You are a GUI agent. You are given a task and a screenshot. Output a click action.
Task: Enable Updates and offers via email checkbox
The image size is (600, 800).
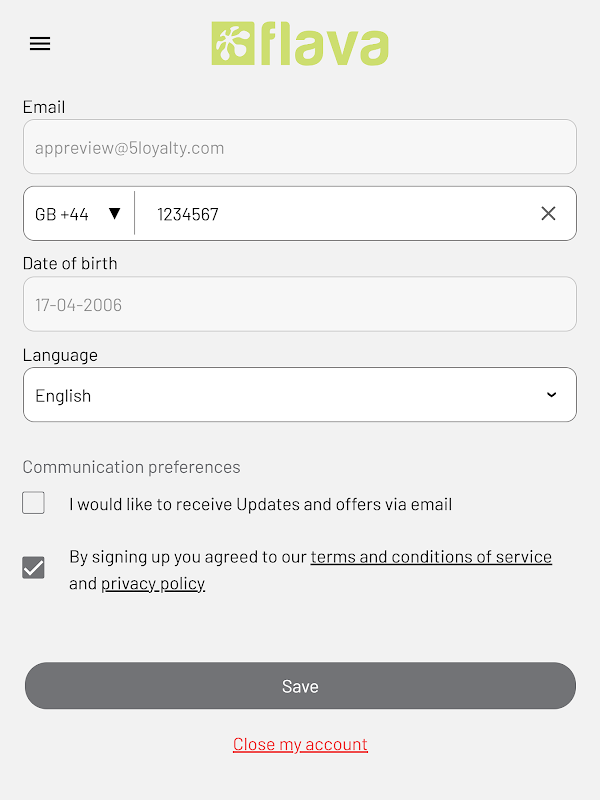[x=34, y=503]
